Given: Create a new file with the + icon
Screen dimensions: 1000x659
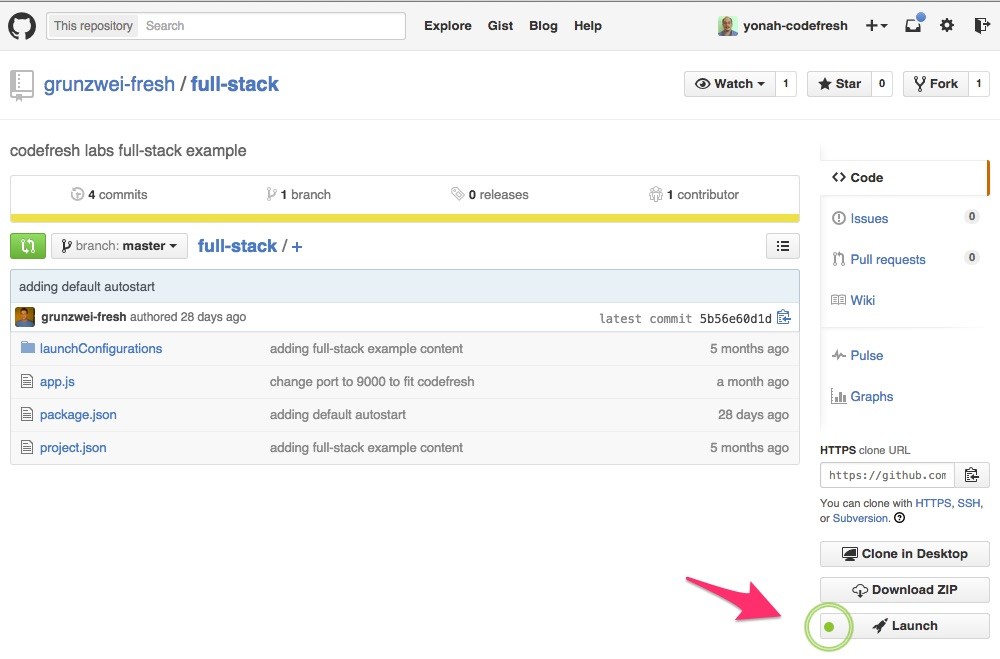Looking at the screenshot, I should (295, 245).
